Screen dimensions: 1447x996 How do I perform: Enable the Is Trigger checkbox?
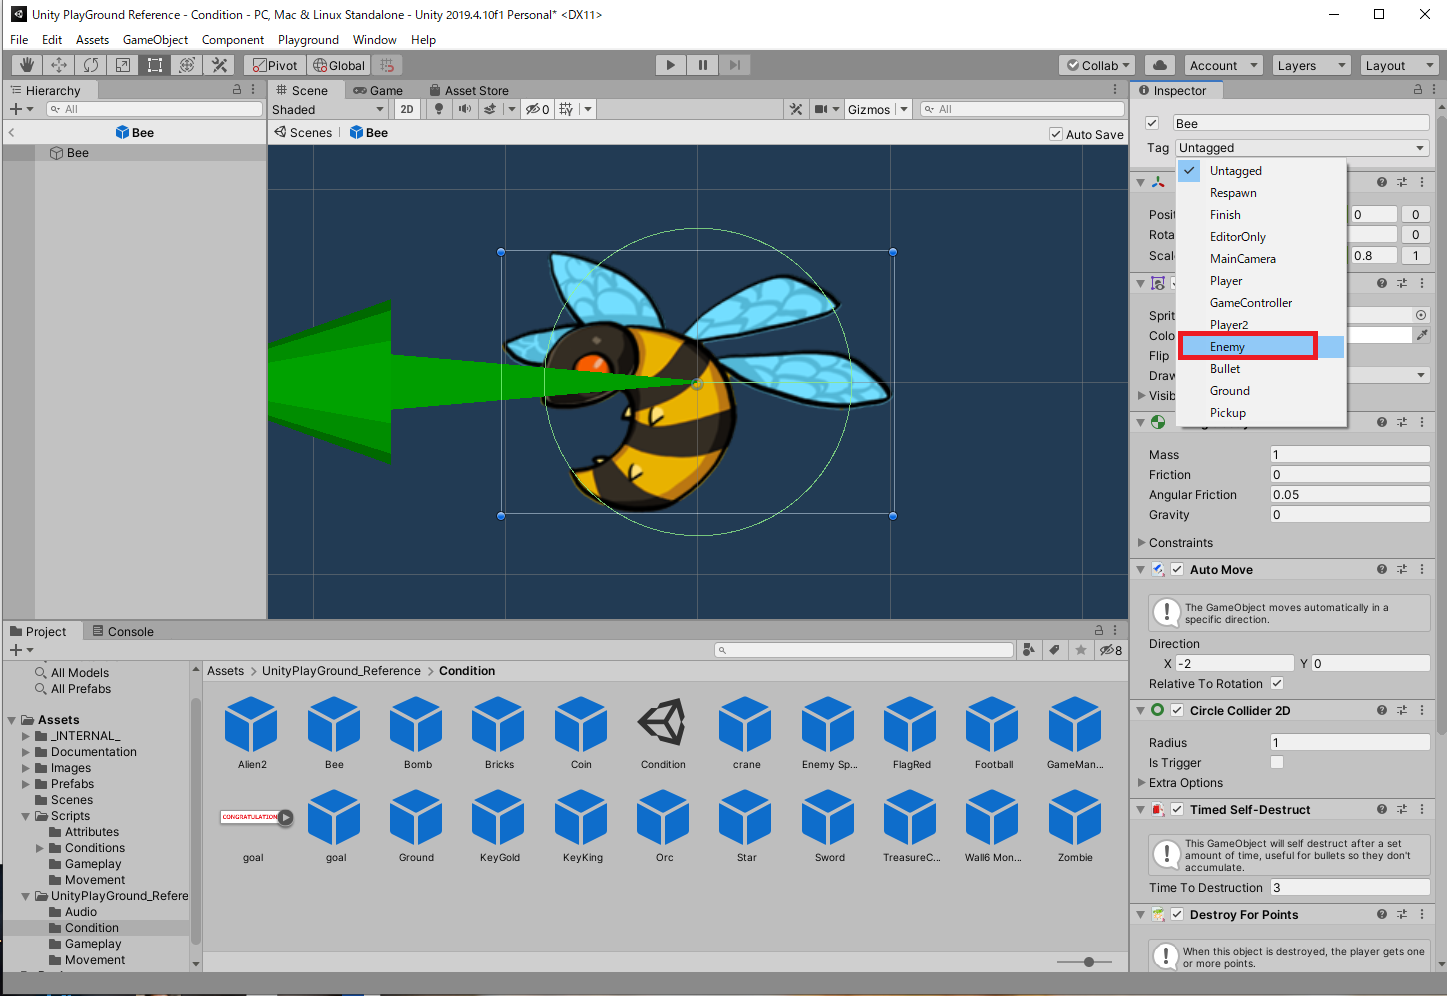pyautogui.click(x=1277, y=763)
